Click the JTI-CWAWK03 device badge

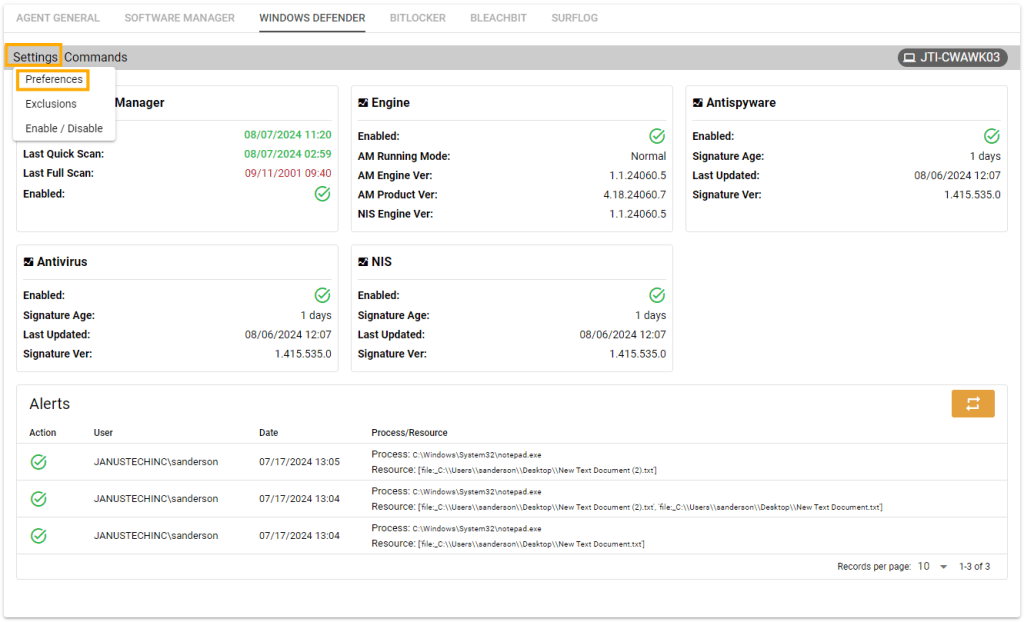pyautogui.click(x=952, y=57)
